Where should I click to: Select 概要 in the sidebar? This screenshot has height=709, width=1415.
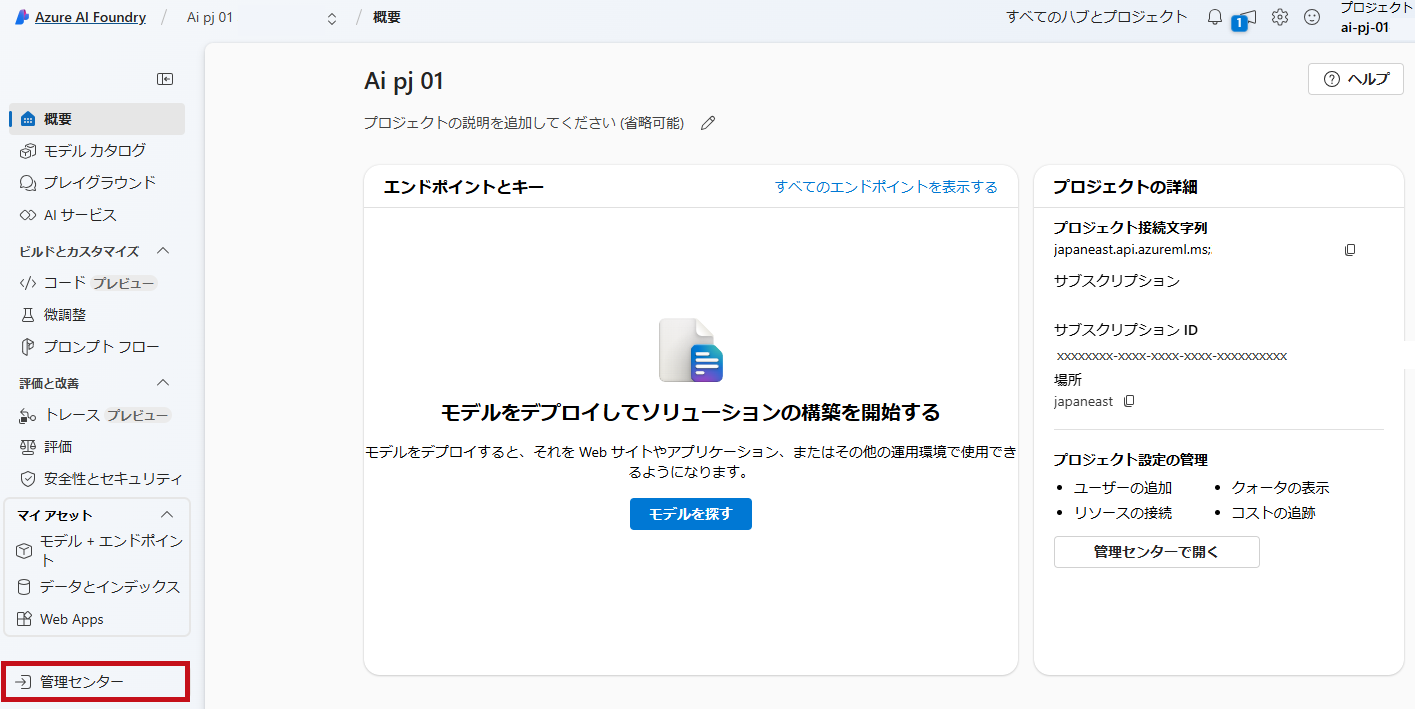[x=97, y=119]
